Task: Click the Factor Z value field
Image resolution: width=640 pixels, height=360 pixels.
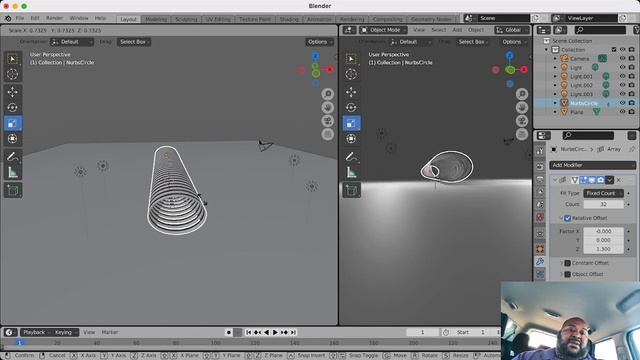Action: [603, 249]
